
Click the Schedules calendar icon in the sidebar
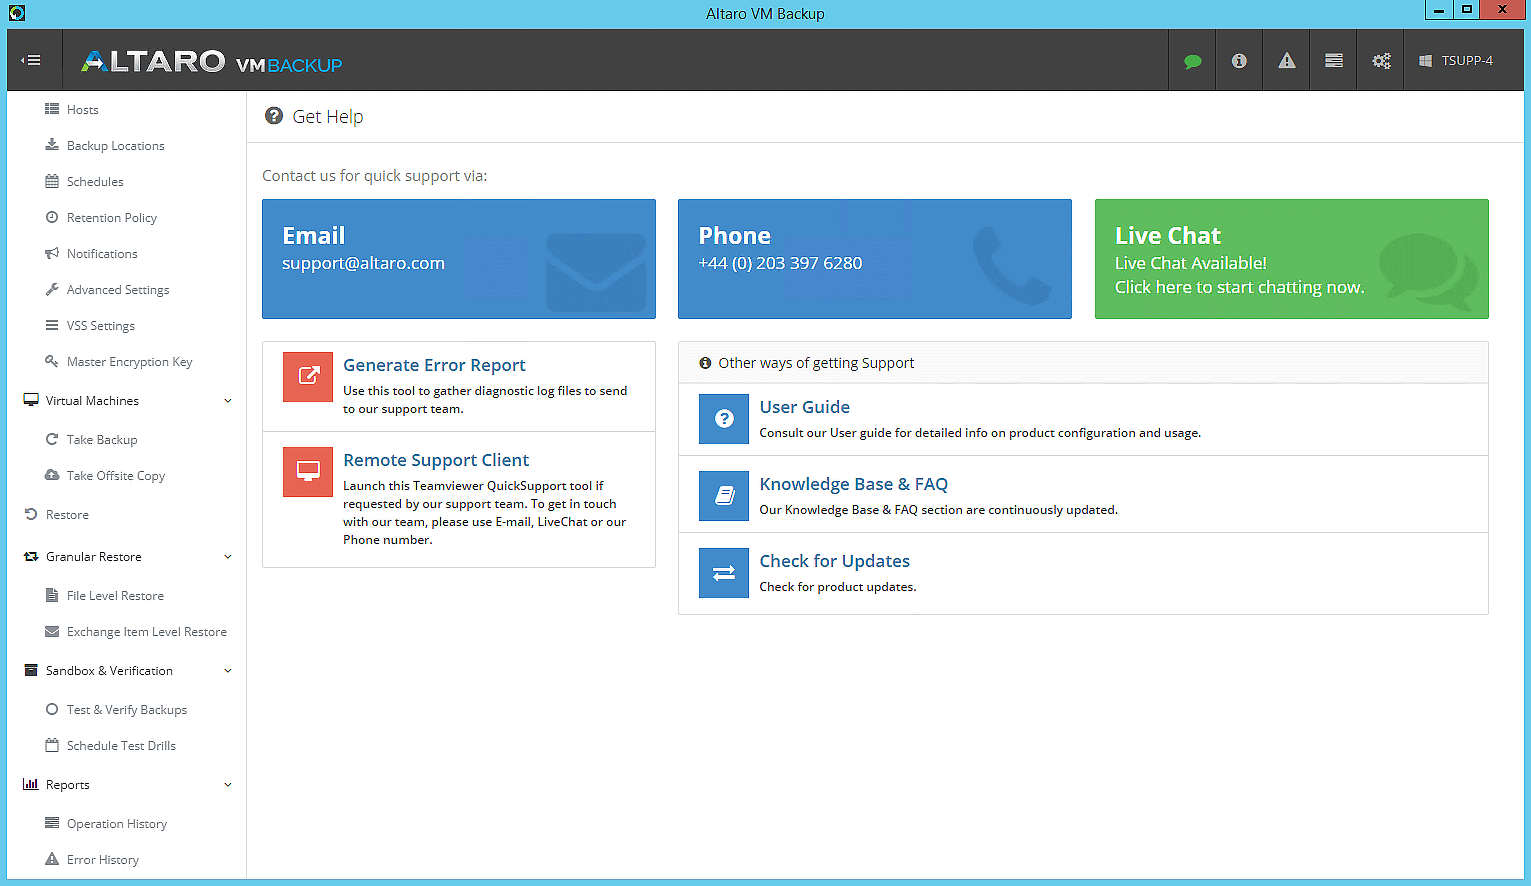tap(52, 181)
